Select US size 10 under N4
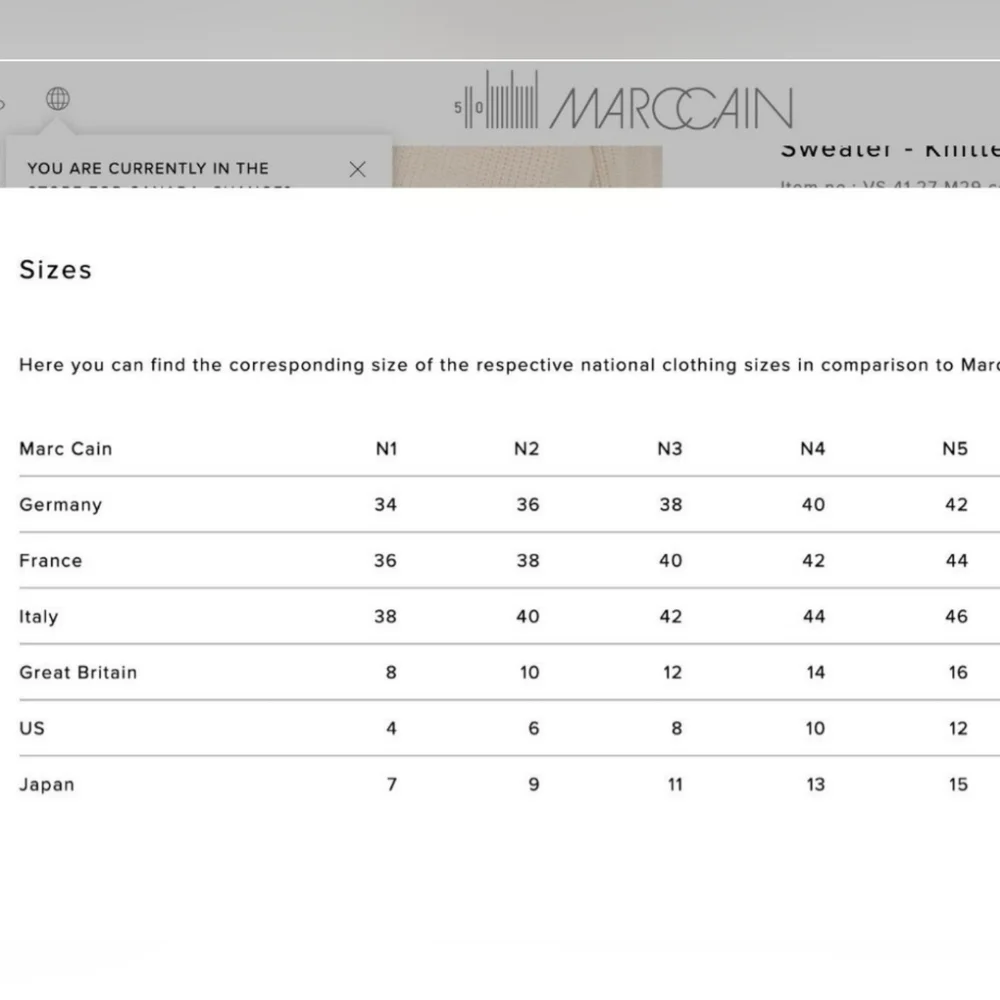1000x1000 pixels. (815, 728)
